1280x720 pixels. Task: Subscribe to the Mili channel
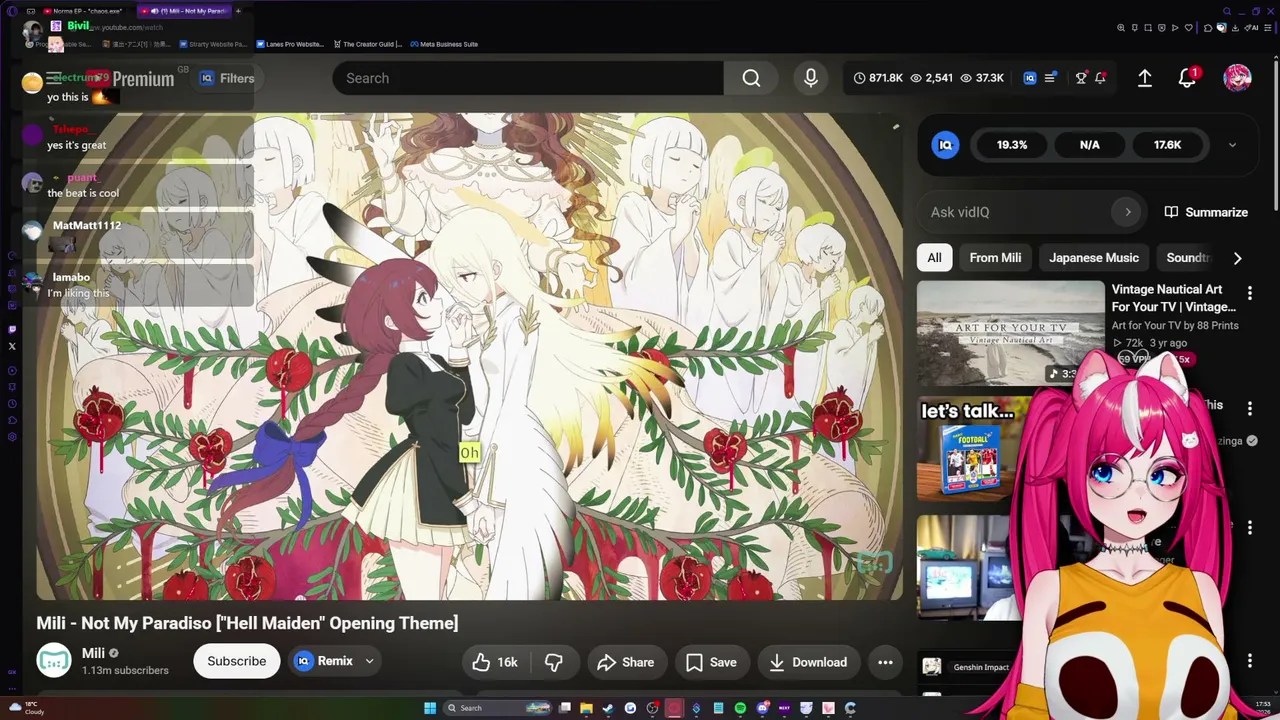point(237,661)
